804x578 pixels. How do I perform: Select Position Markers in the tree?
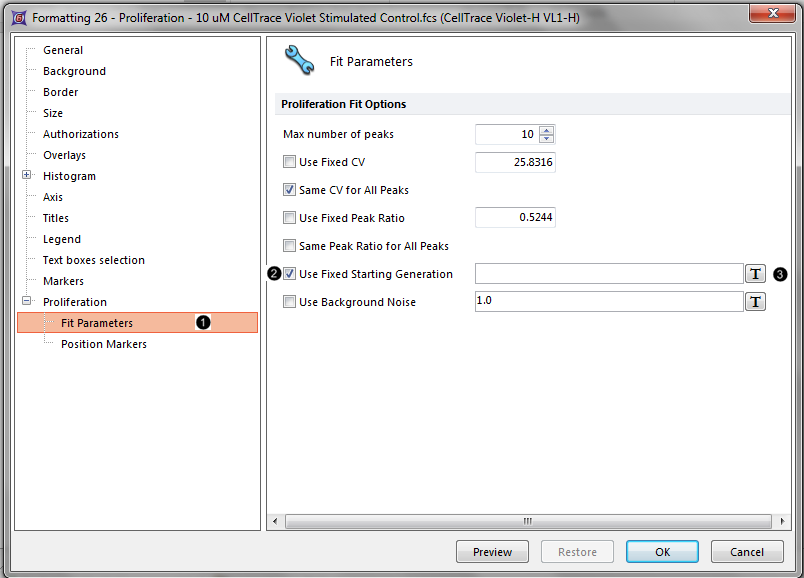click(104, 344)
